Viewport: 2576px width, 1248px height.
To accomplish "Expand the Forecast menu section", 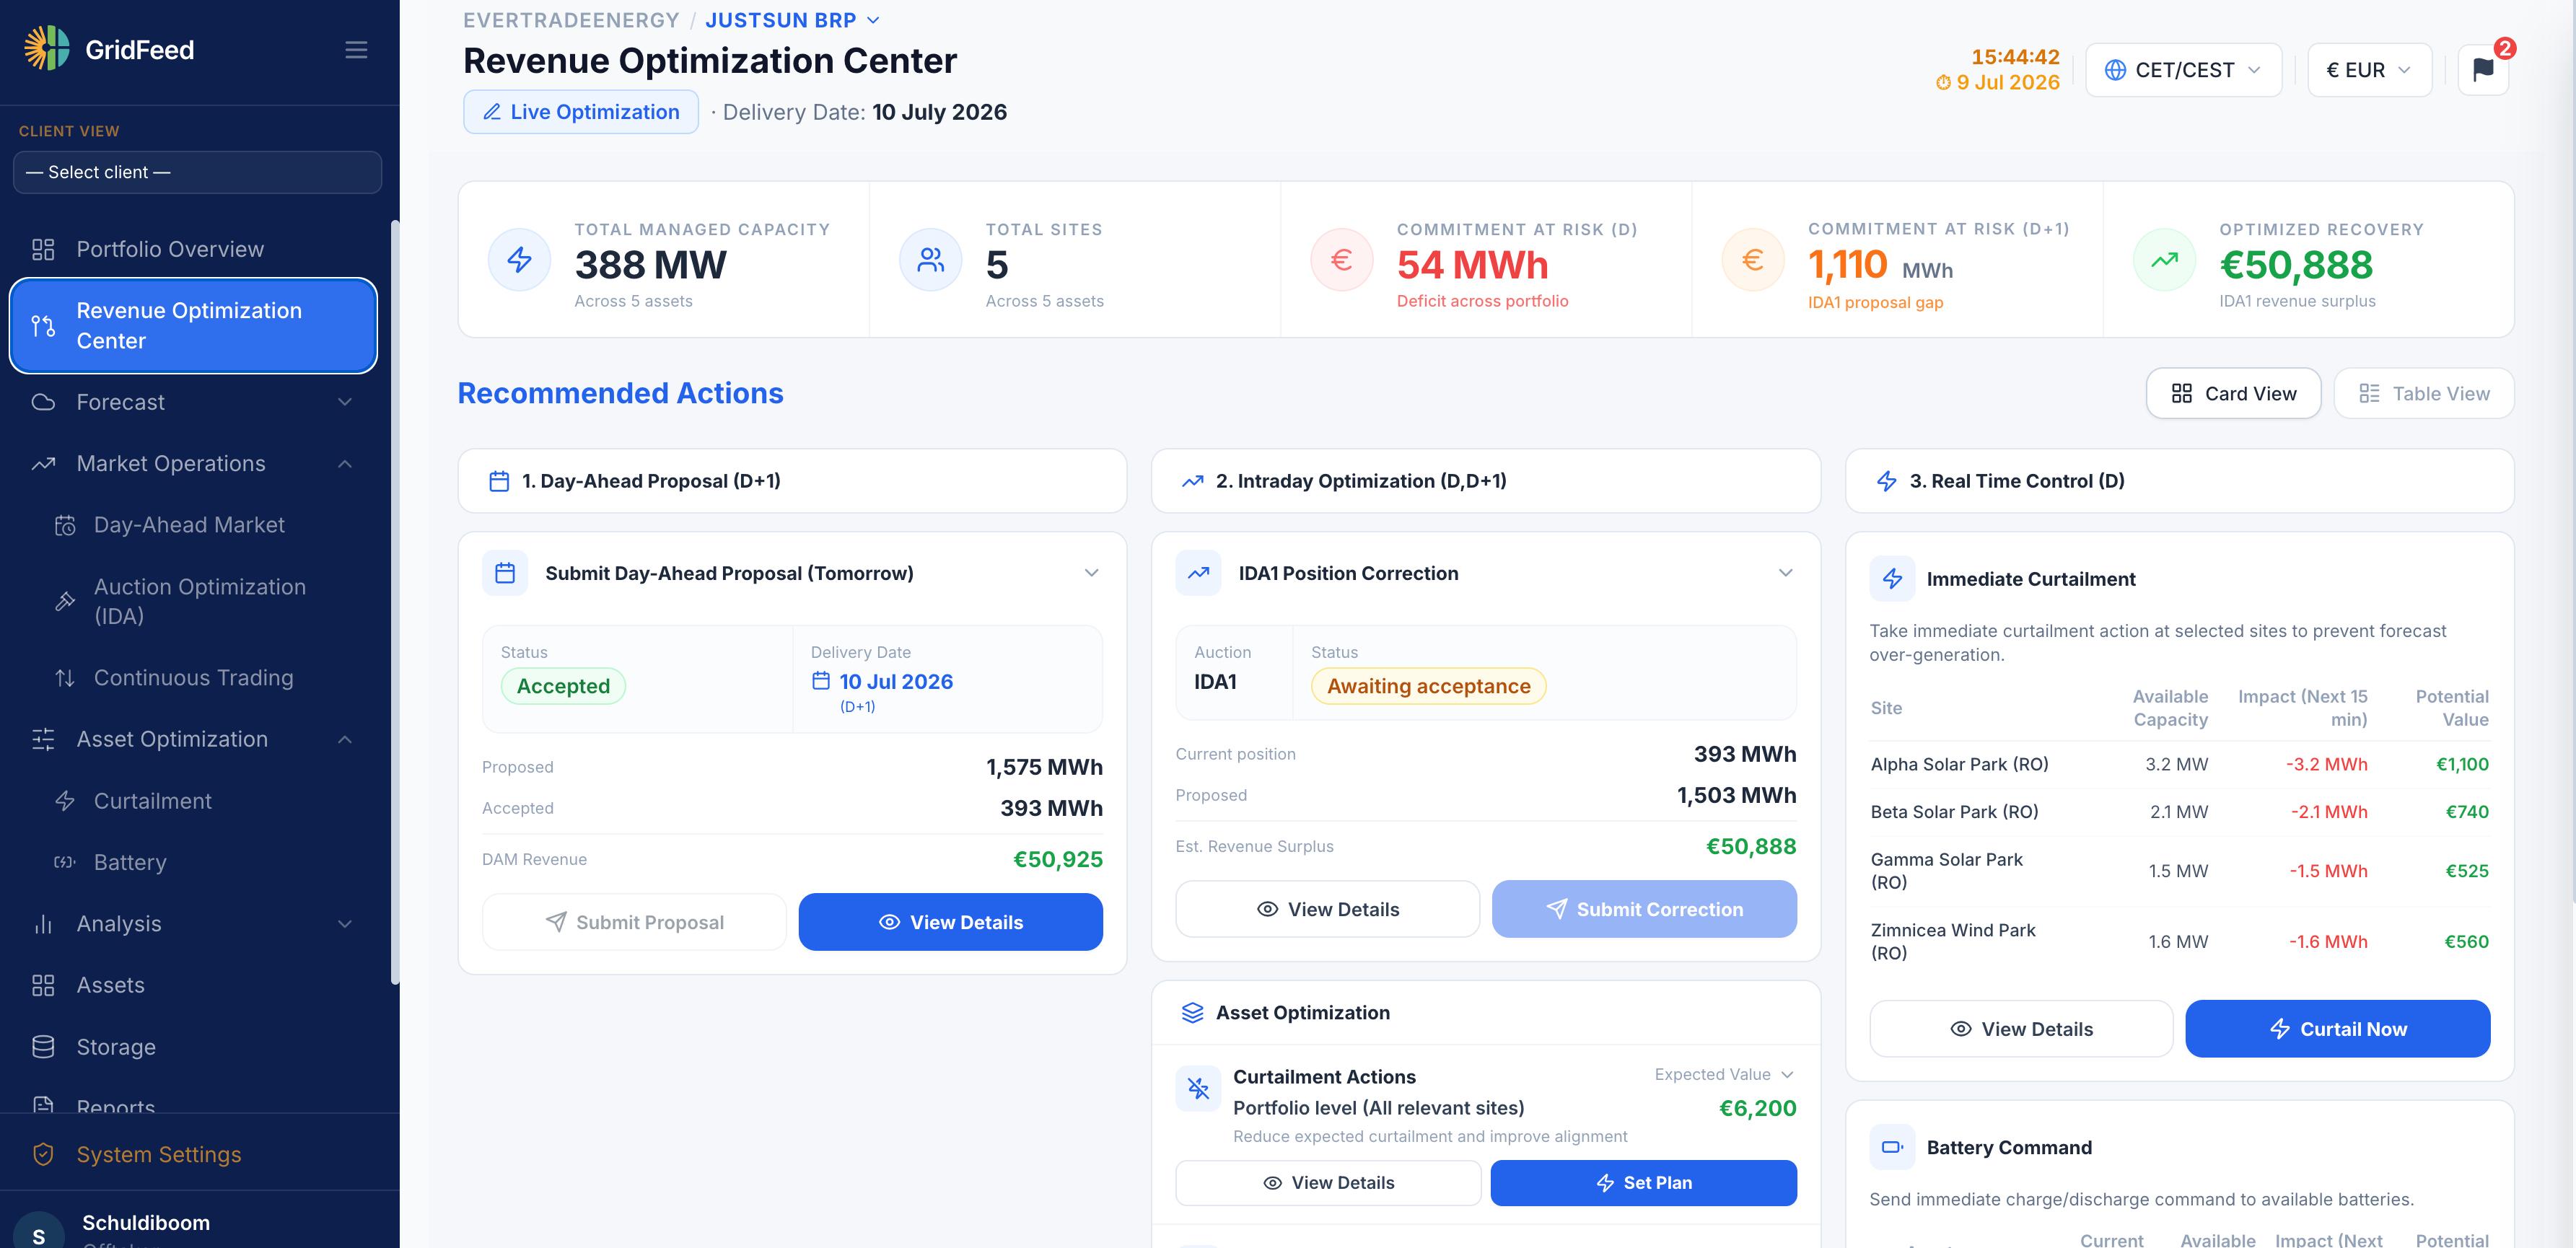I will [x=192, y=402].
